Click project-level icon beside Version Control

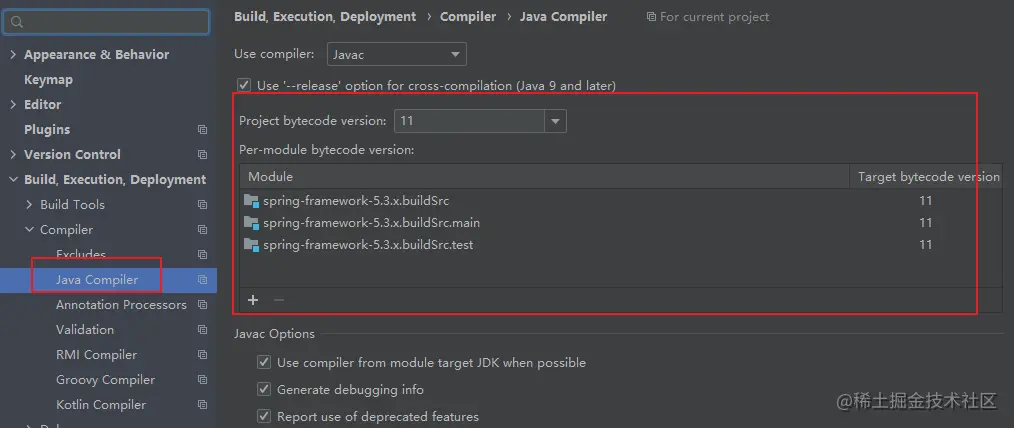pyautogui.click(x=202, y=155)
